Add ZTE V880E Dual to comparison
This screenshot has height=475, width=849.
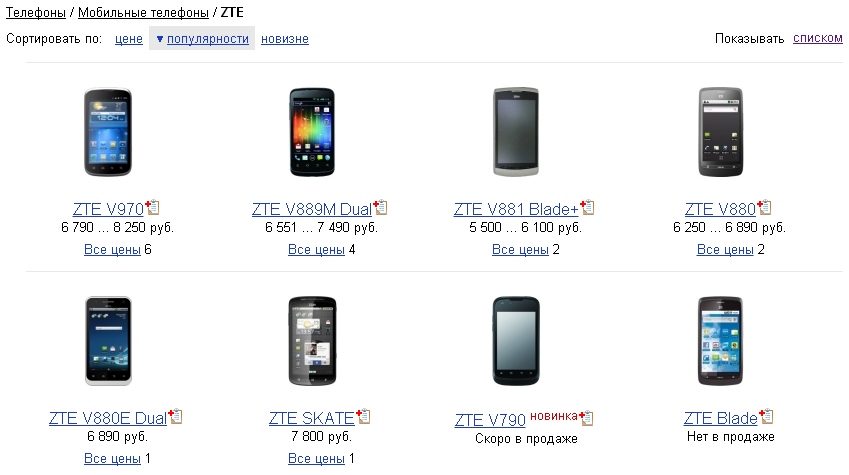175,416
